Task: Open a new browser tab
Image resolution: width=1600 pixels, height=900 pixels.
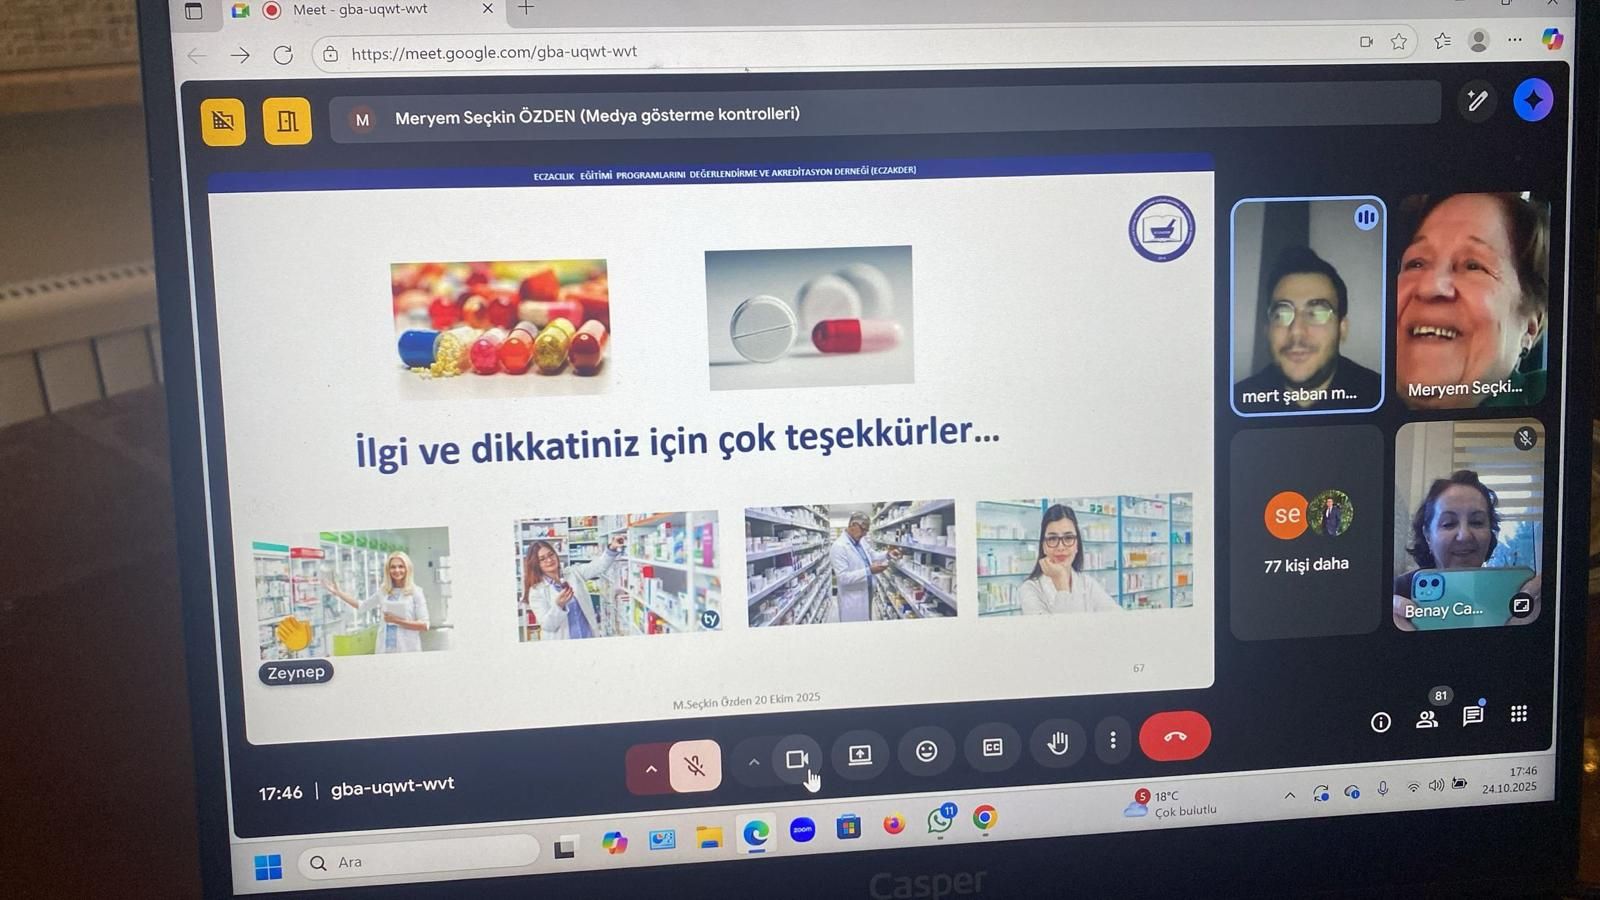Action: [x=526, y=9]
